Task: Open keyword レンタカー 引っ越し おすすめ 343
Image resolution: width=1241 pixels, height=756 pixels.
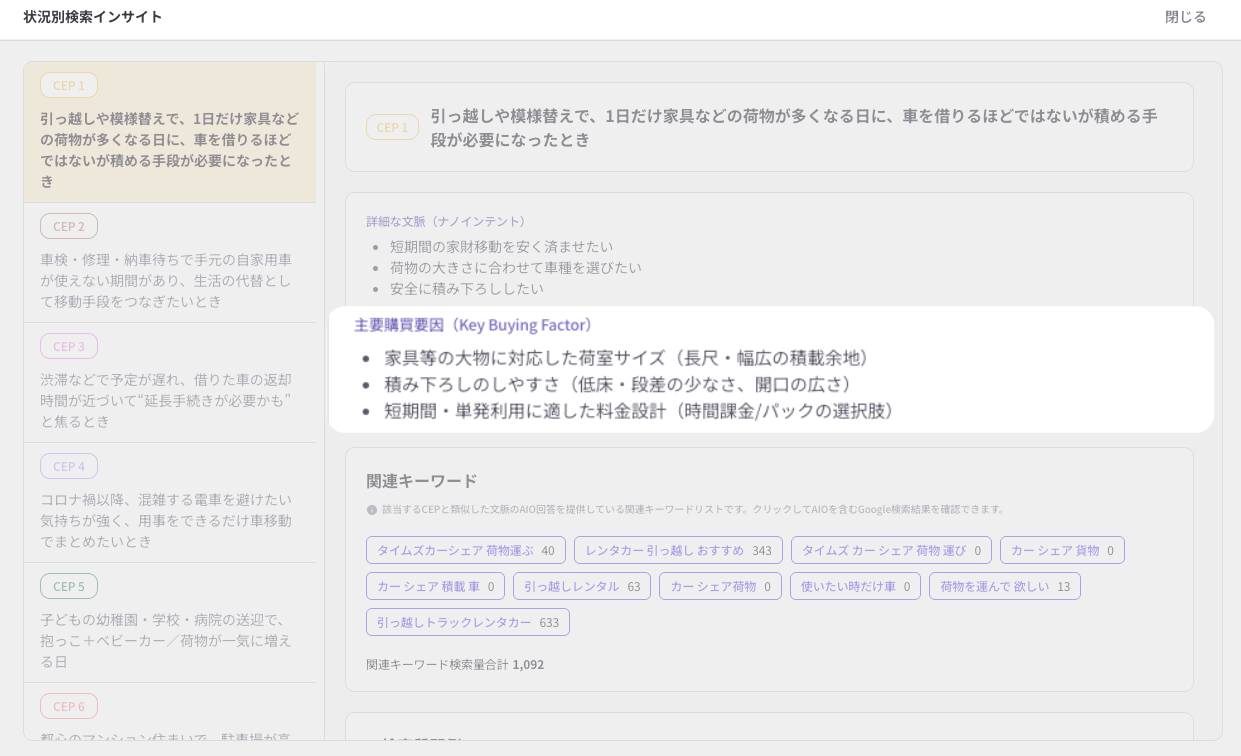Action: (678, 550)
